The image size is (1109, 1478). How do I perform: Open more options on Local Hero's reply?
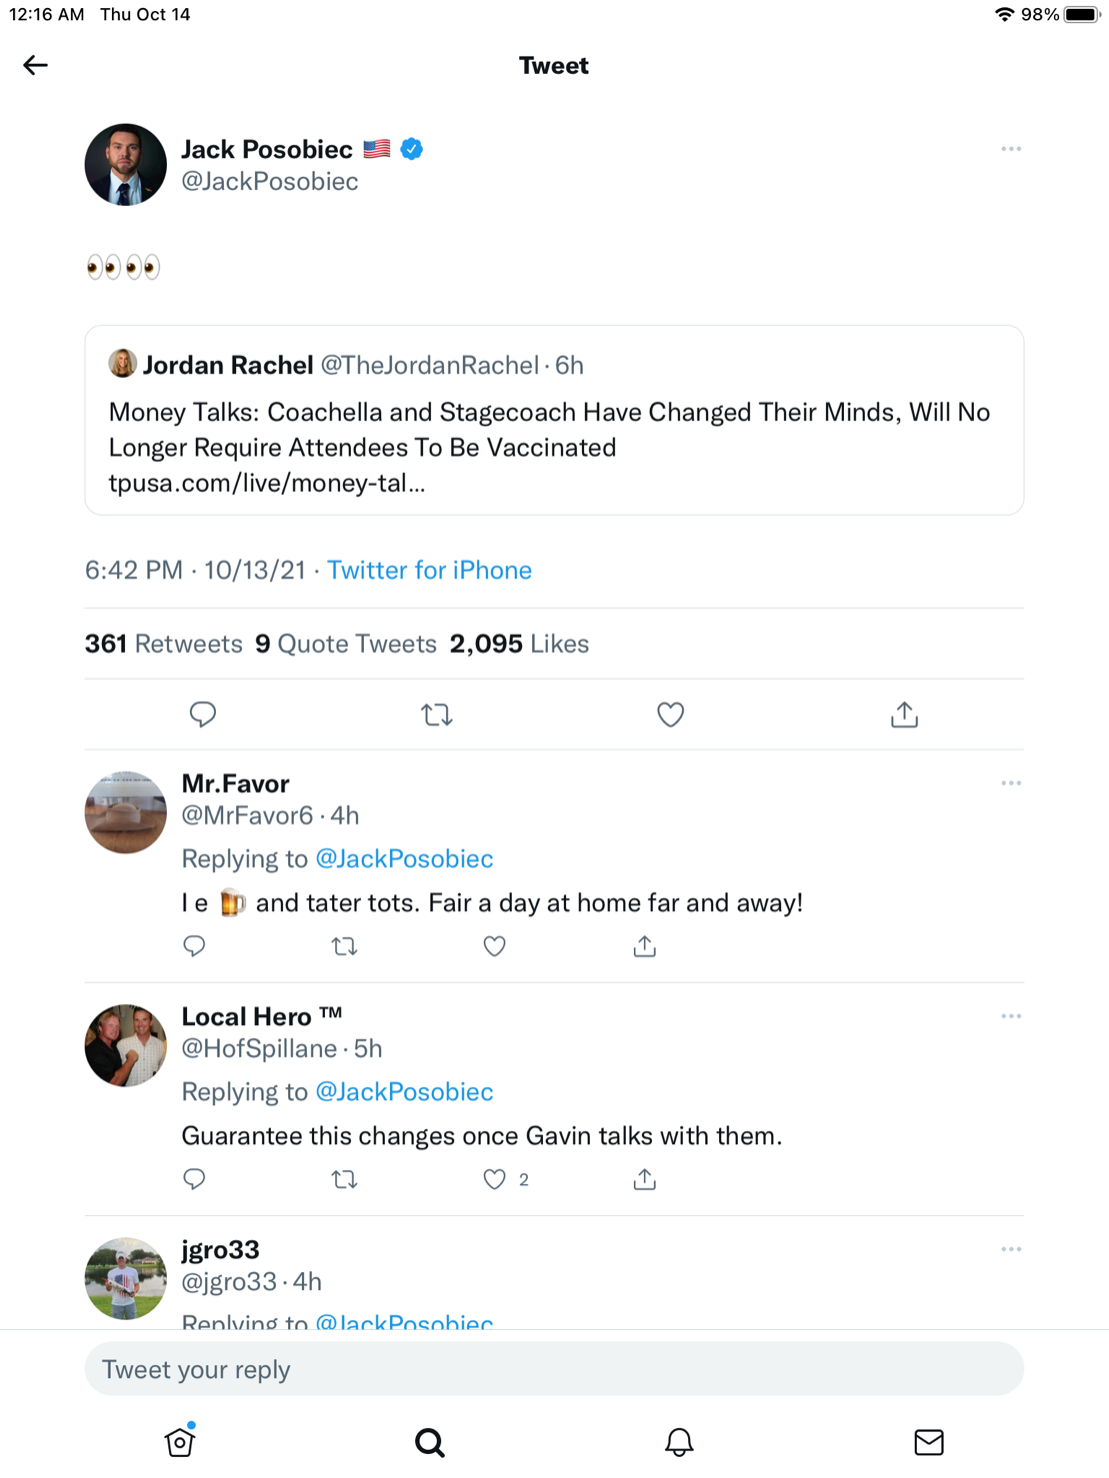click(x=1011, y=1016)
